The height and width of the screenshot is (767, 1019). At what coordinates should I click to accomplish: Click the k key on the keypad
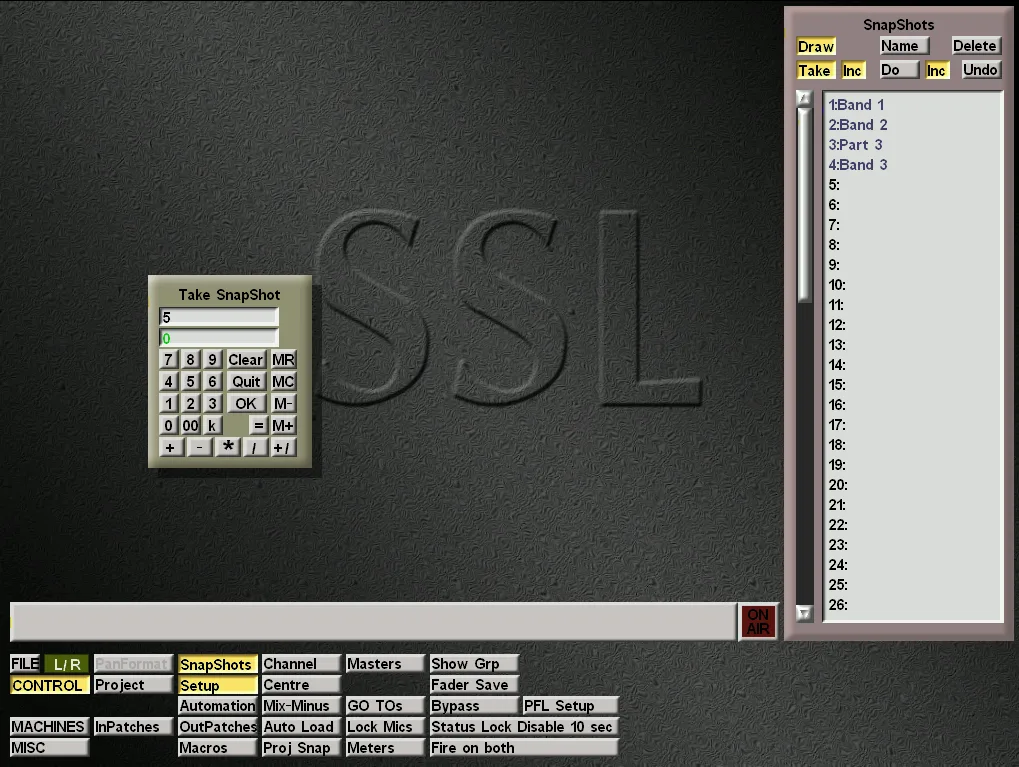tap(212, 426)
